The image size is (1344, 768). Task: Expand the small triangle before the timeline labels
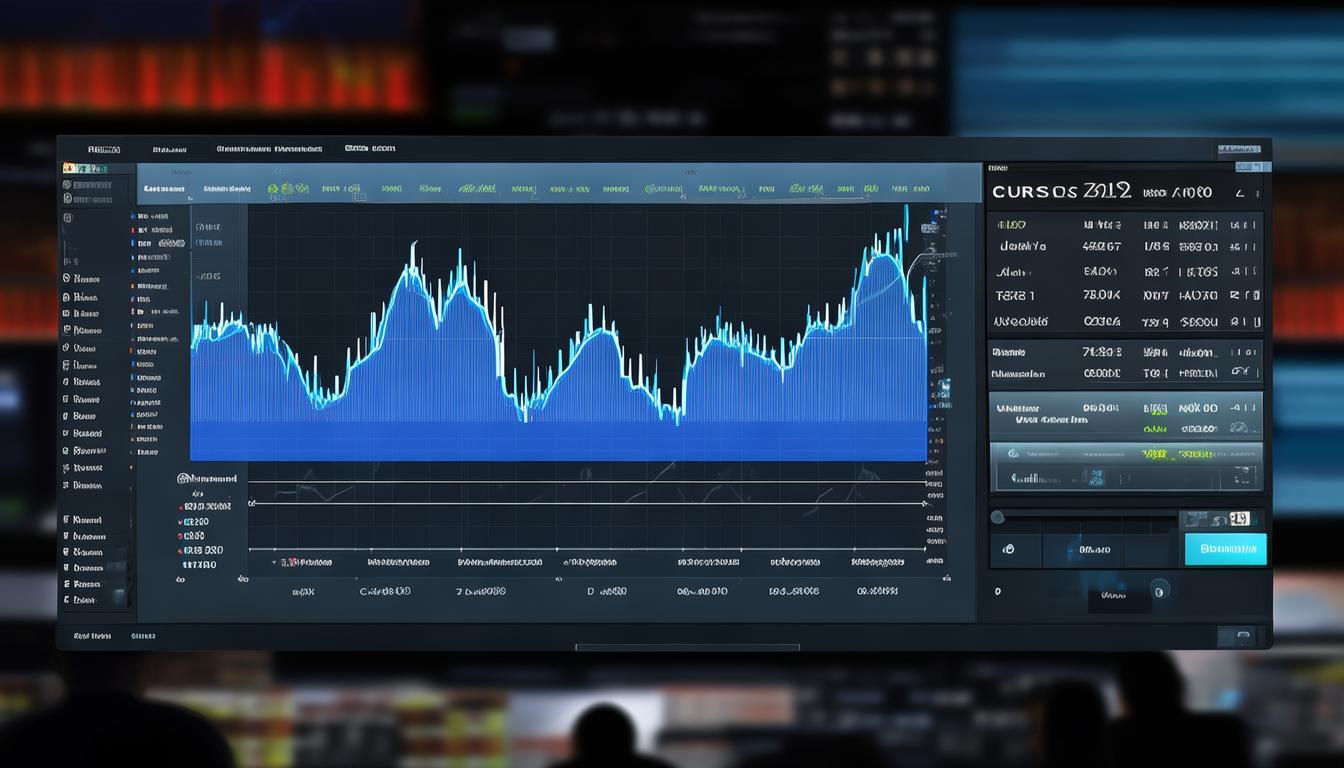click(x=274, y=563)
